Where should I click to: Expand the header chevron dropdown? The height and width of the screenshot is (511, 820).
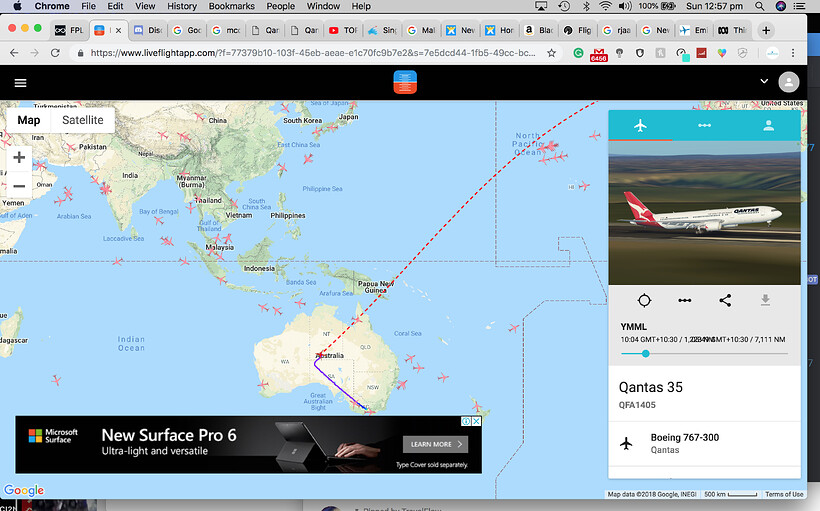coord(764,82)
